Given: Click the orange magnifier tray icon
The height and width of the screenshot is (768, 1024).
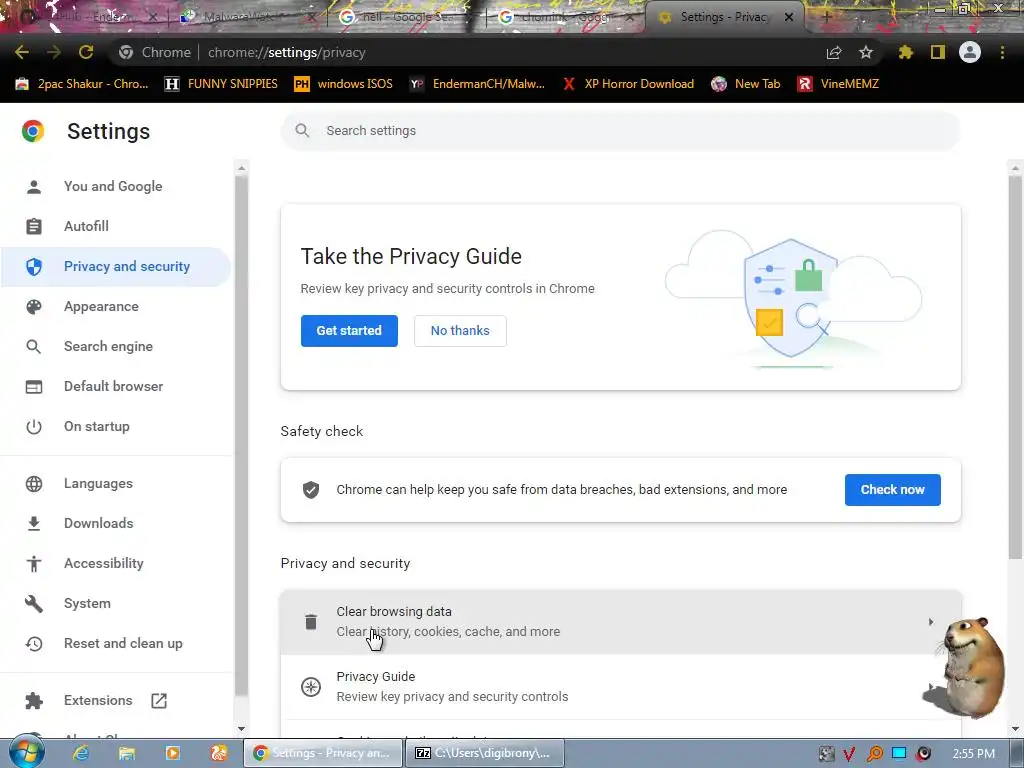Looking at the screenshot, I should point(874,754).
